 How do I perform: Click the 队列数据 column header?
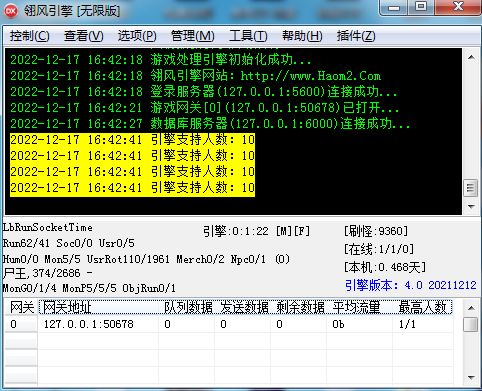point(188,307)
